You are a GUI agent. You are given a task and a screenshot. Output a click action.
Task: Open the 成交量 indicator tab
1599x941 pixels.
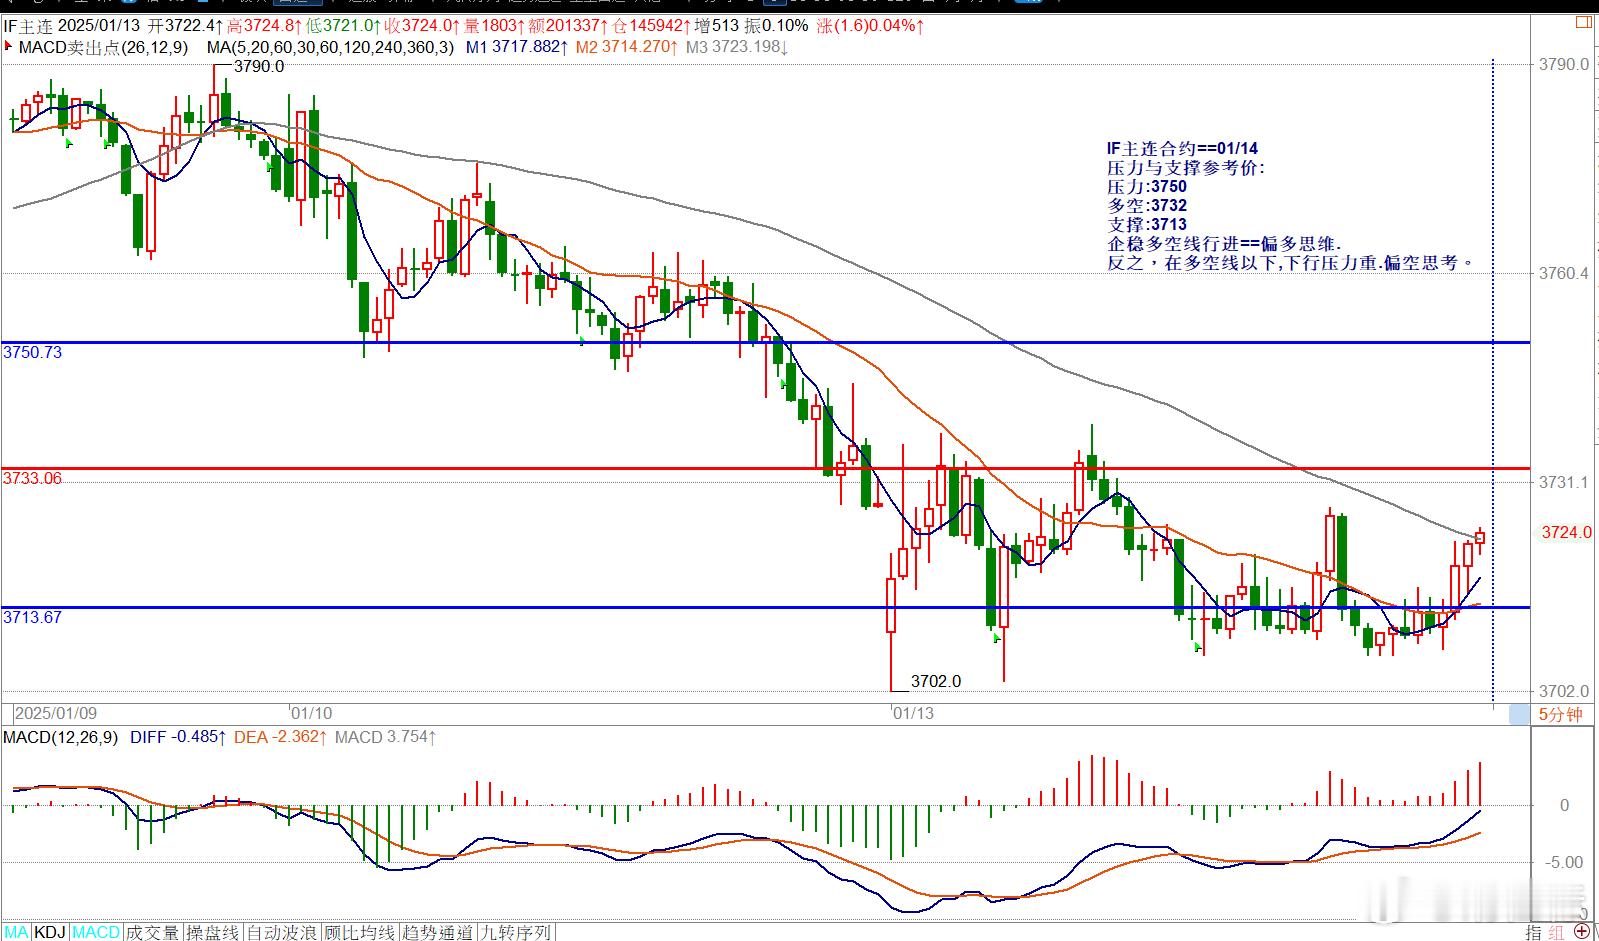152,932
